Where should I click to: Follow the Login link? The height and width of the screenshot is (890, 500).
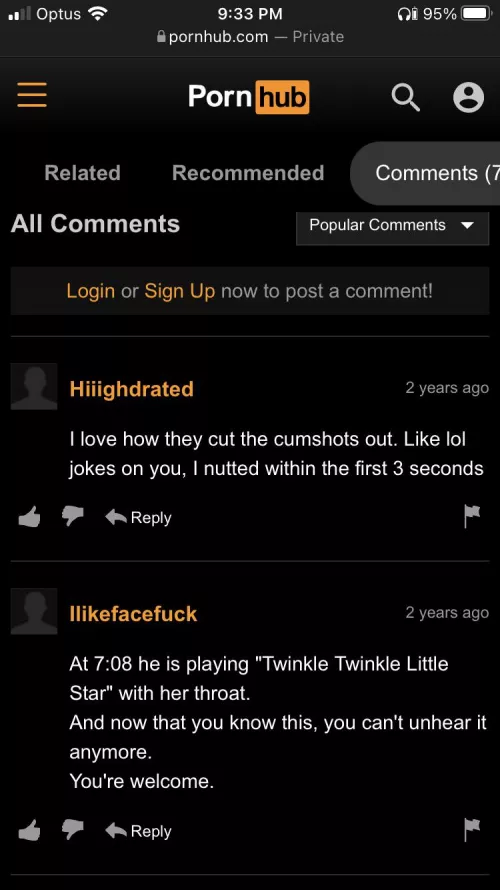coord(90,291)
